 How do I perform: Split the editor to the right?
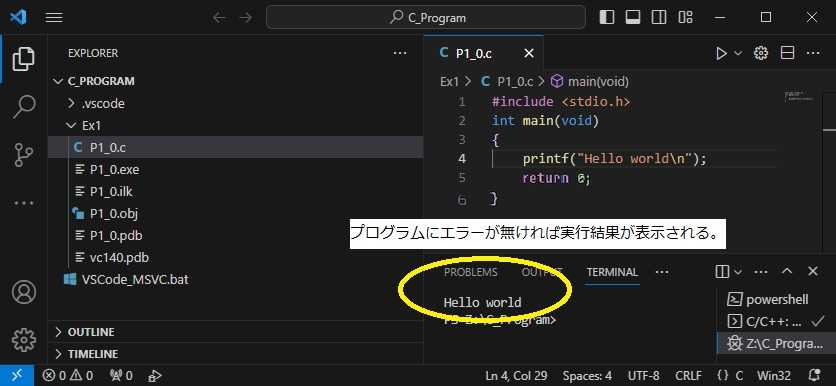[787, 53]
